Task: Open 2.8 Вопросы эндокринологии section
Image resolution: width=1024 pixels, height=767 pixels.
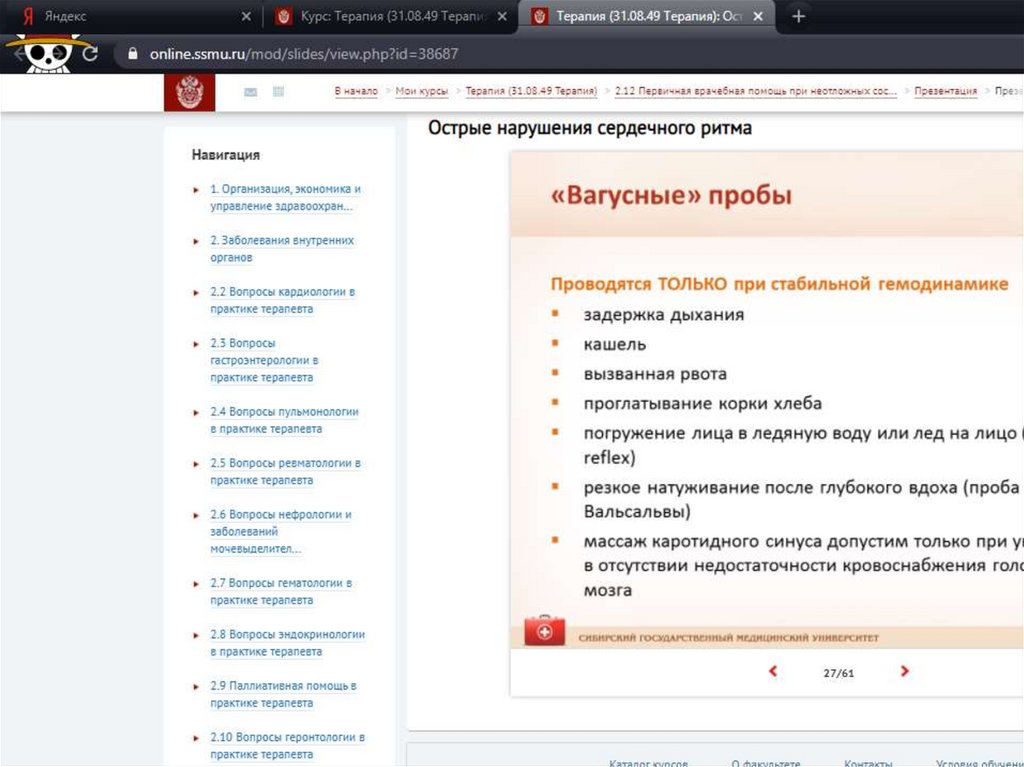Action: 287,643
